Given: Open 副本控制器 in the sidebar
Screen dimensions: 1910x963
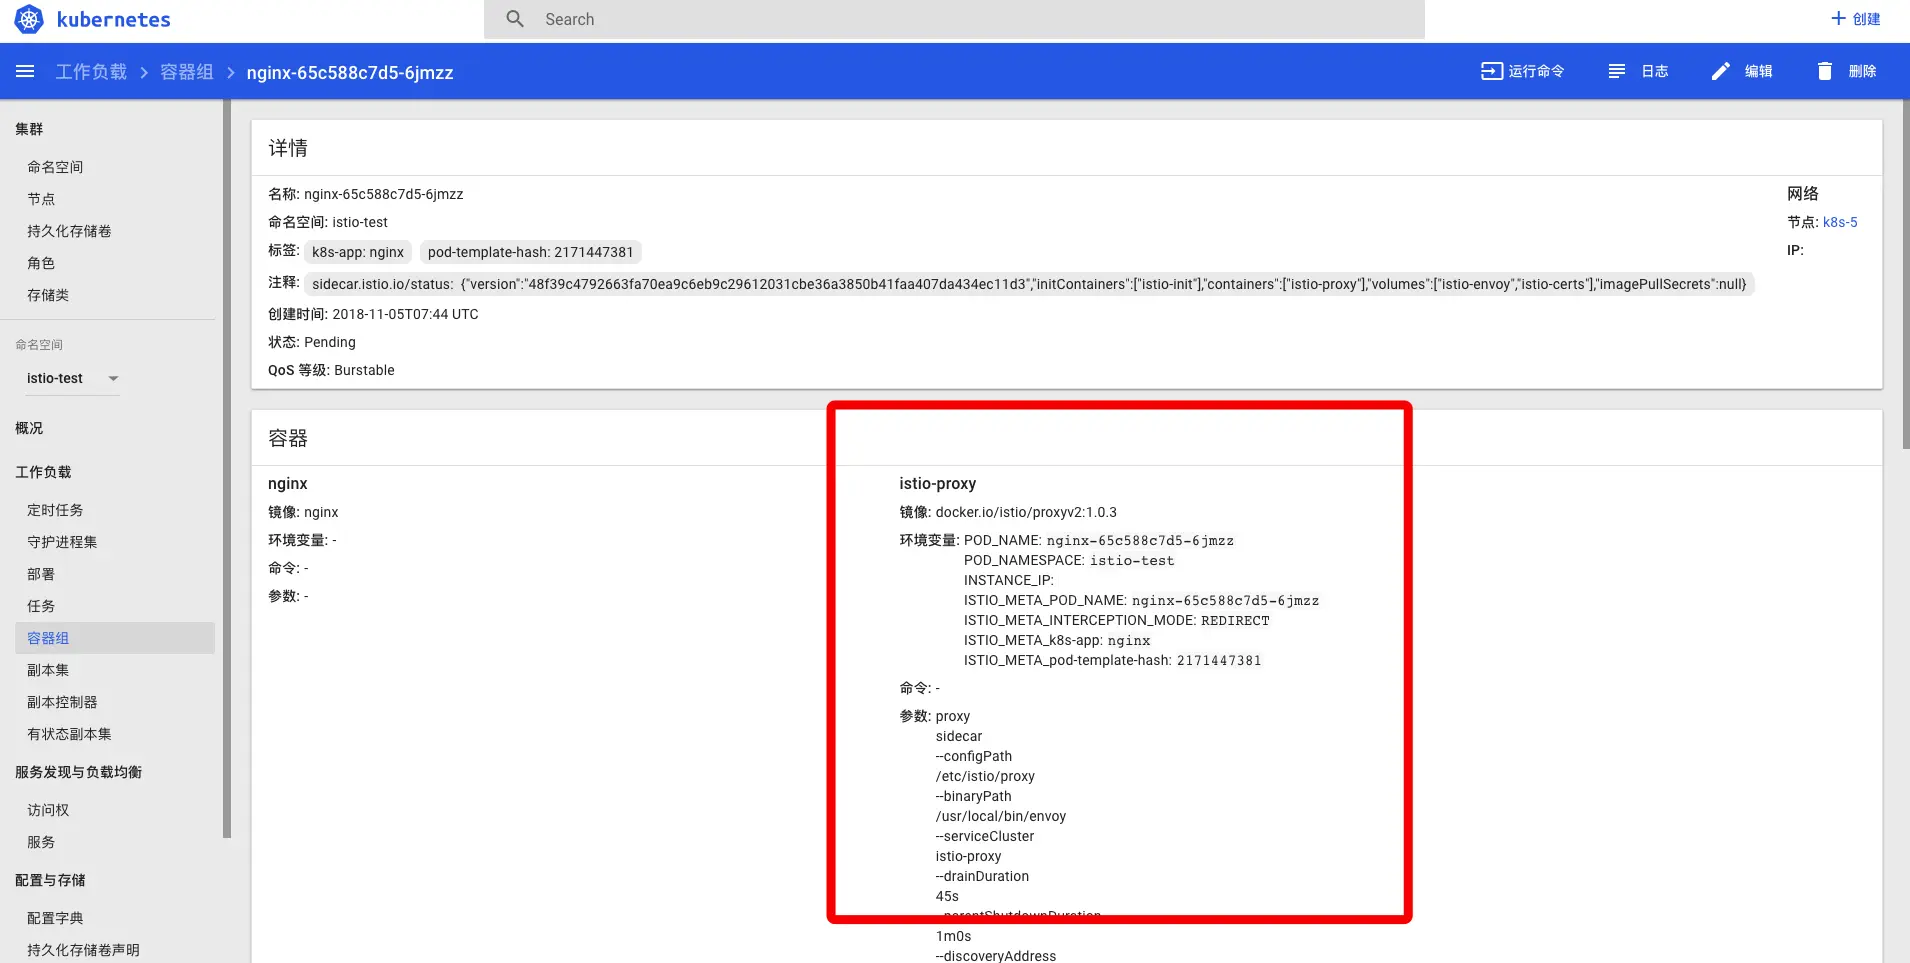Looking at the screenshot, I should tap(62, 702).
